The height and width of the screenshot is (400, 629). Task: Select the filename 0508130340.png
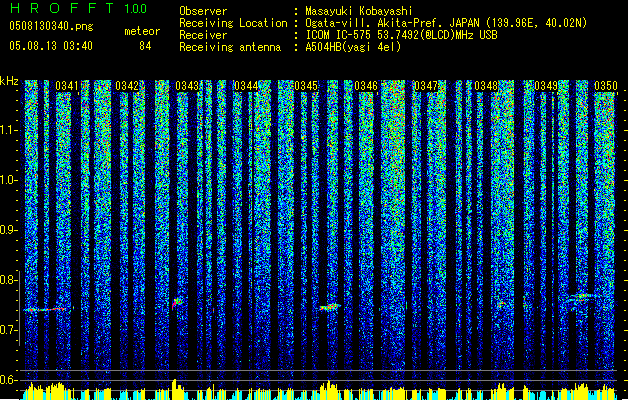coord(51,26)
